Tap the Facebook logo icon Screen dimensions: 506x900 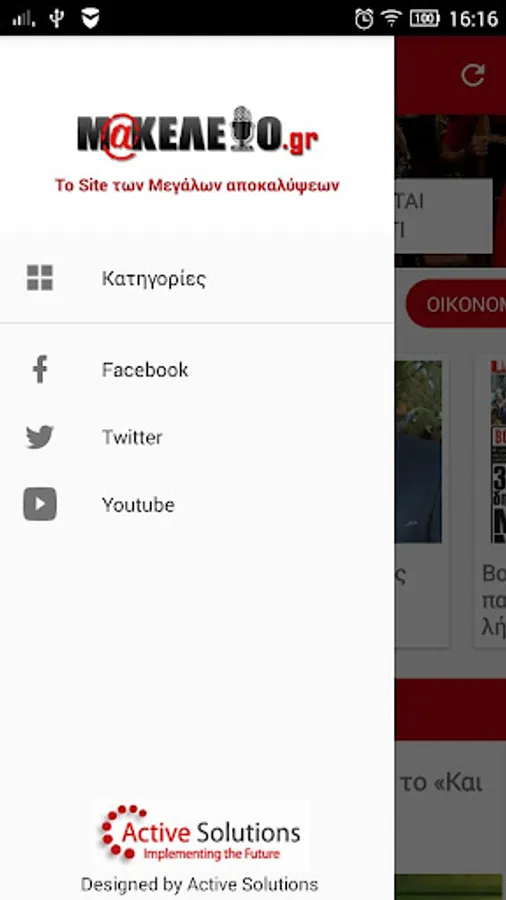point(40,369)
